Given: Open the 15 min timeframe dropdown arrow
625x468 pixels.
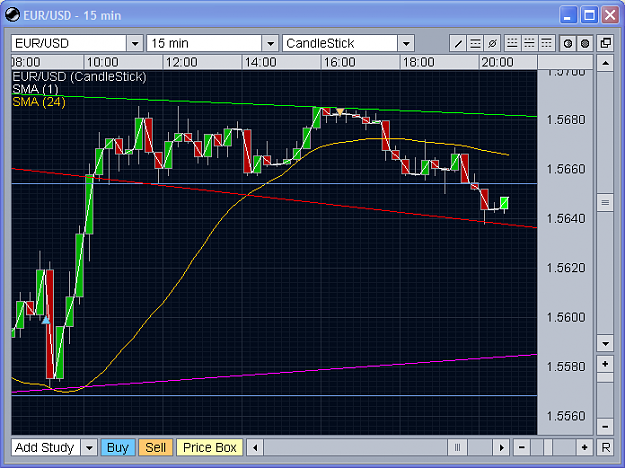Looking at the screenshot, I should click(x=270, y=43).
